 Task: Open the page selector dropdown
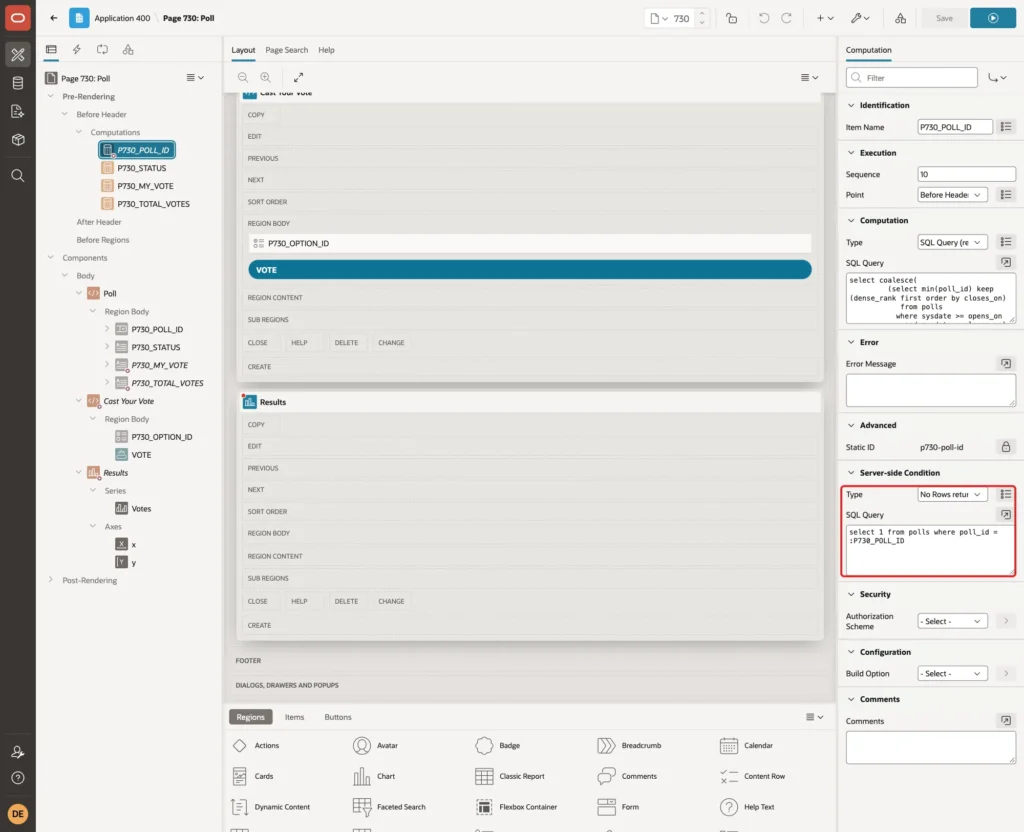658,18
